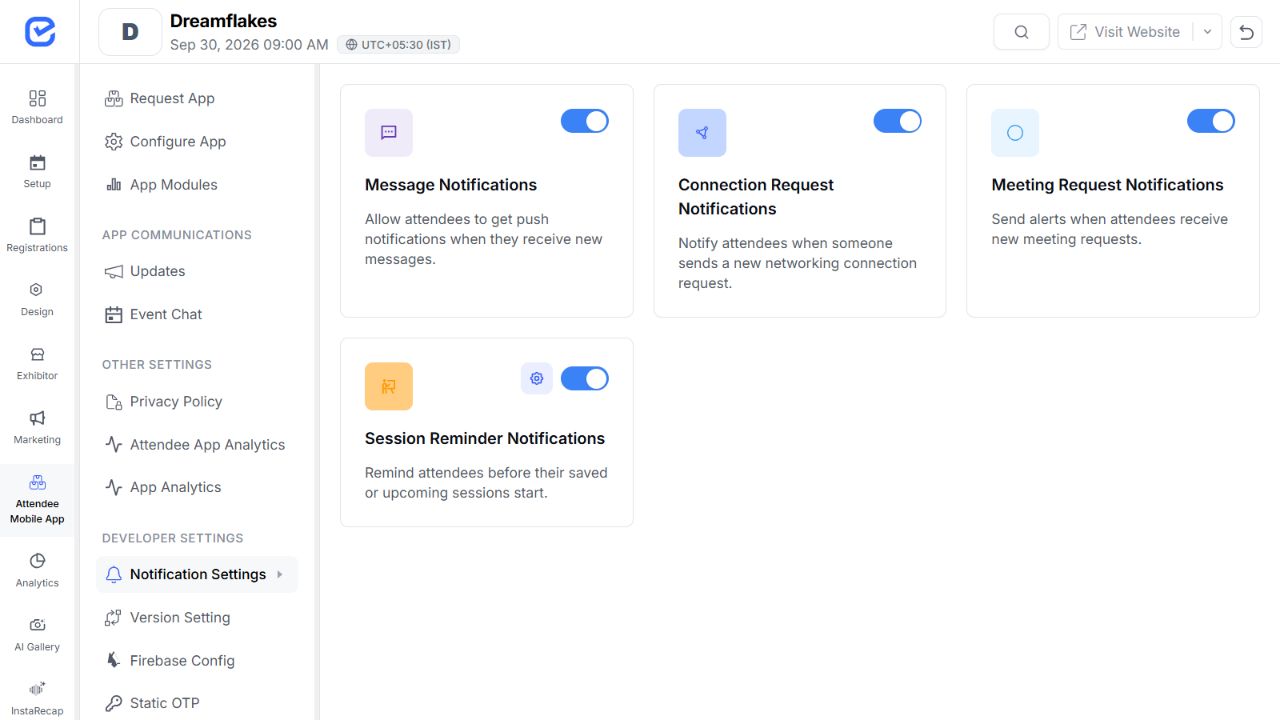Open Updates under App Communications
Screen dimensions: 1280x720
tap(197, 271)
